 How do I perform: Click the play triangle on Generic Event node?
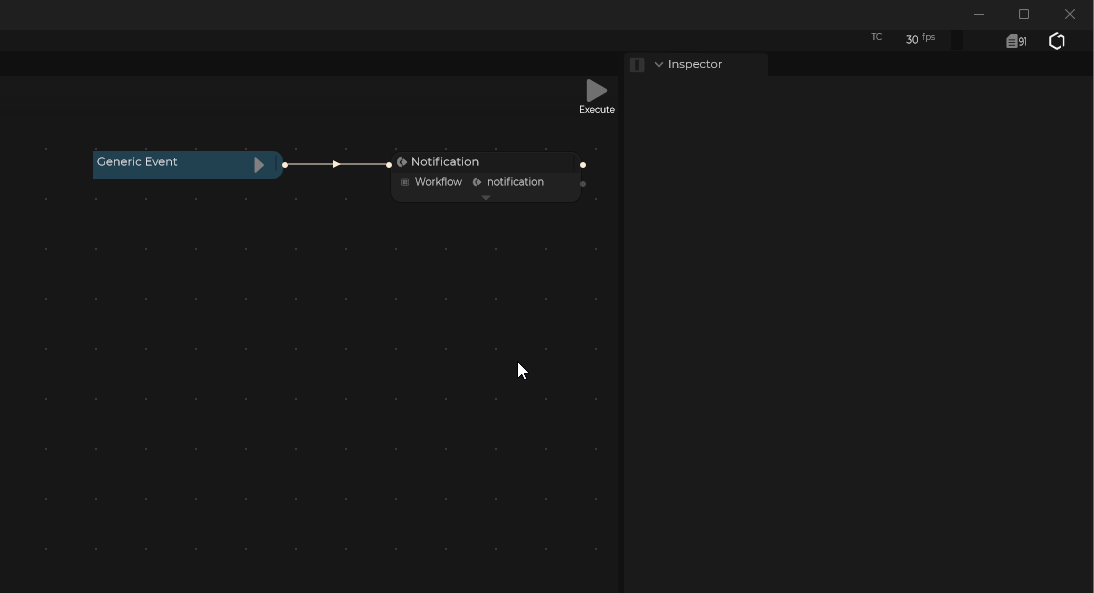pyautogui.click(x=259, y=165)
